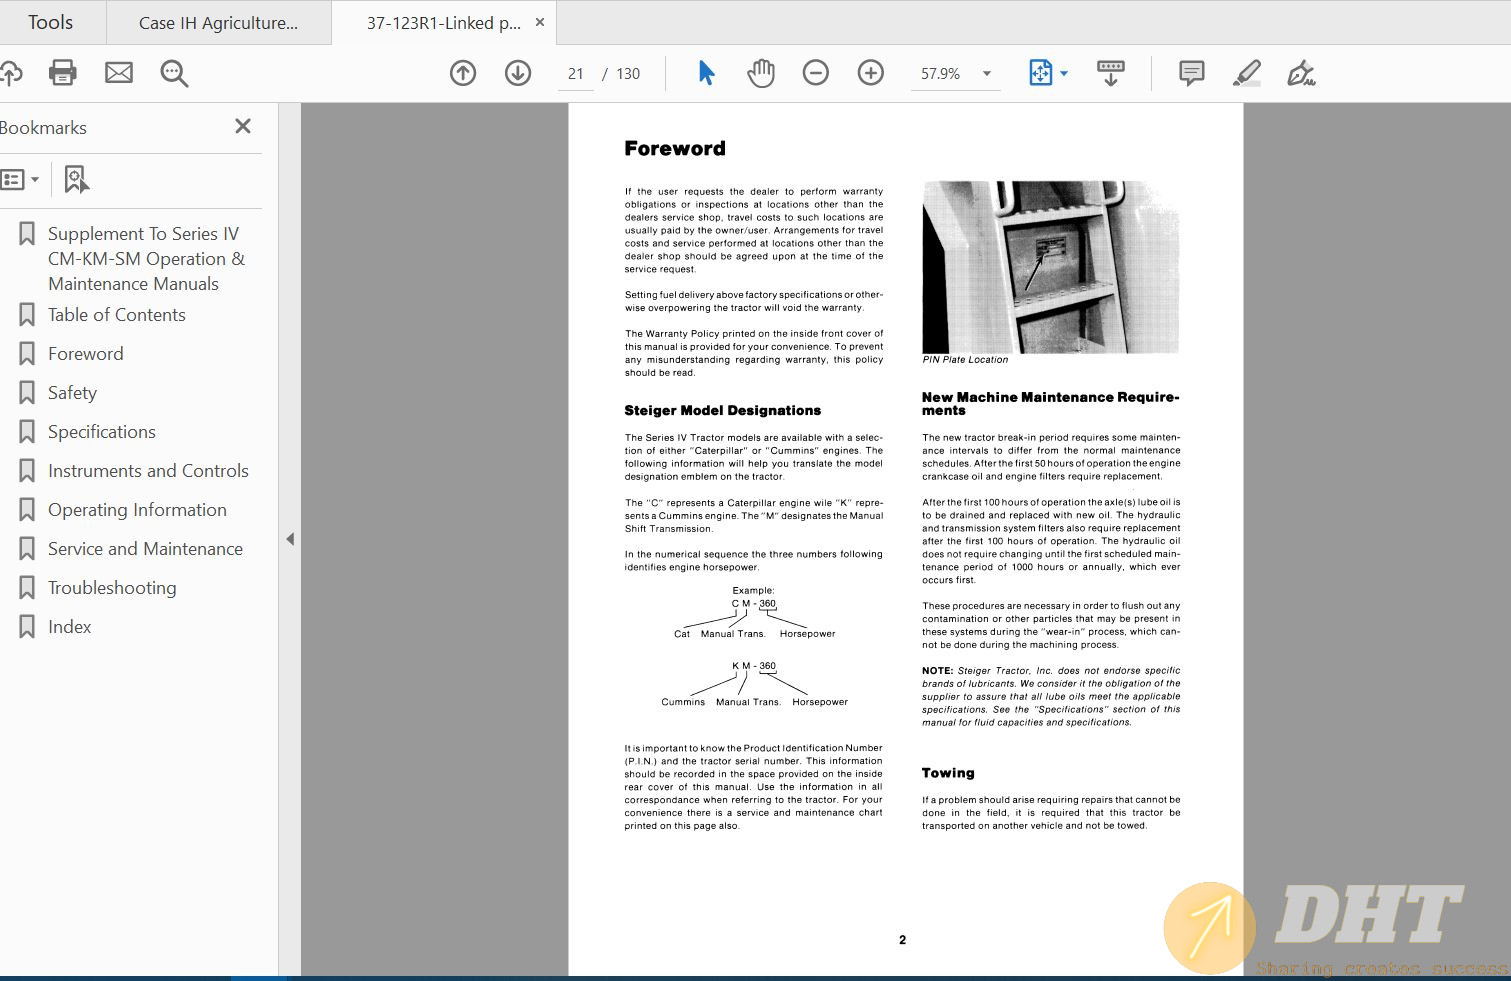The image size is (1511, 981).
Task: Jump to Troubleshooting bookmark
Action: [112, 588]
